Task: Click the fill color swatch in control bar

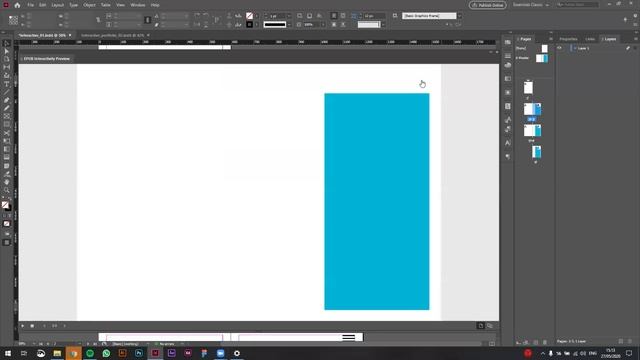Action: coord(249,16)
